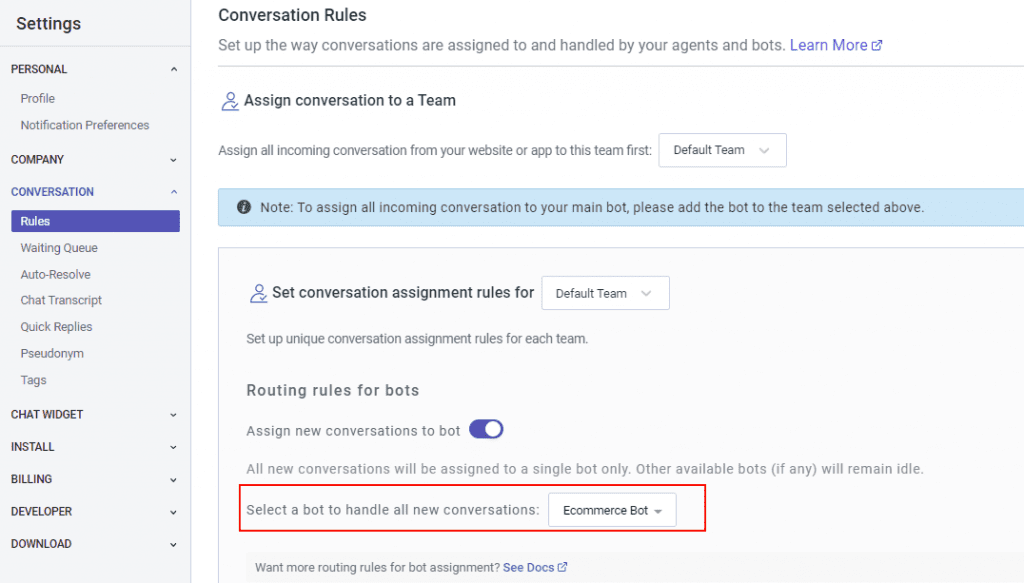
Task: Select the Rules menu item
Action: point(95,221)
